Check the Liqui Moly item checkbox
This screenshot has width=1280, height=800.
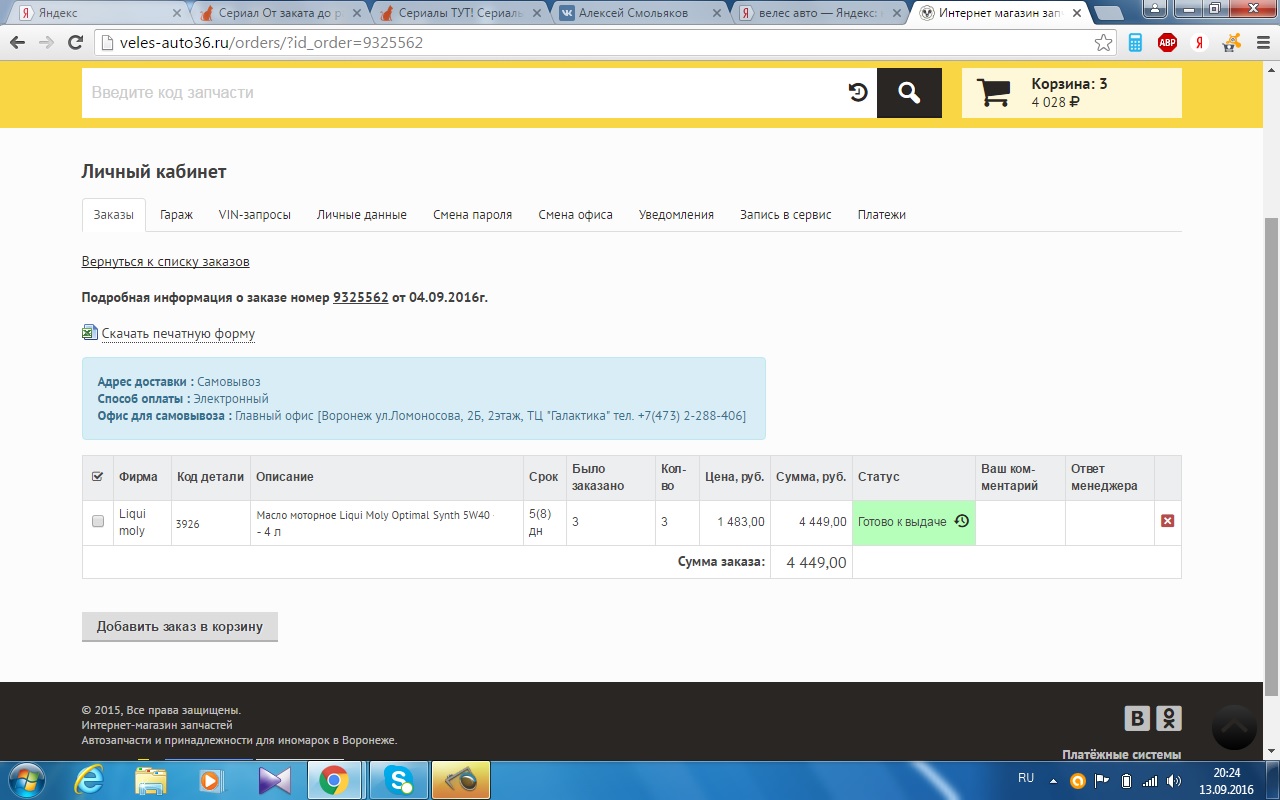(98, 521)
